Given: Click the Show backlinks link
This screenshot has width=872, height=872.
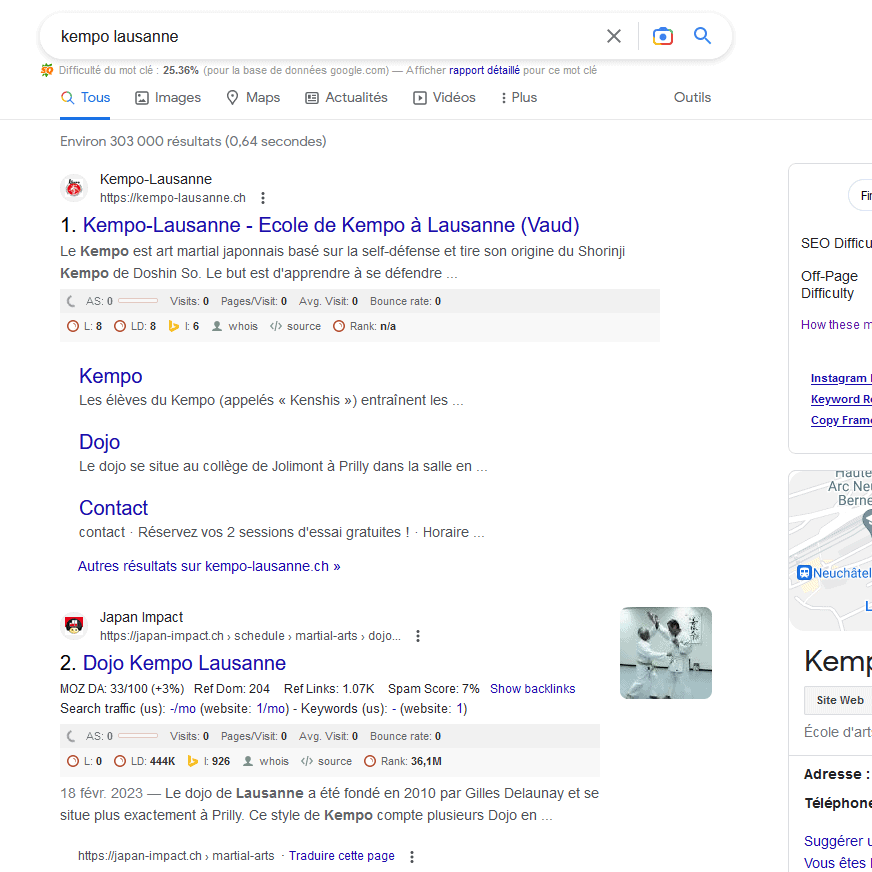Looking at the screenshot, I should [532, 688].
